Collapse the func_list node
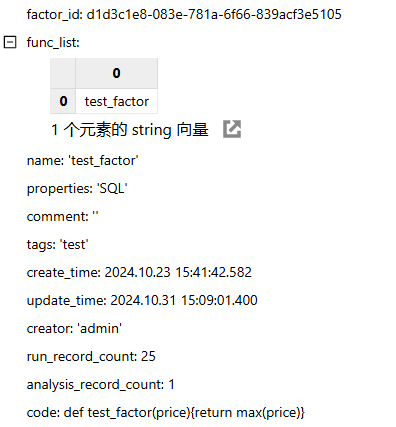The height and width of the screenshot is (427, 396). point(10,42)
